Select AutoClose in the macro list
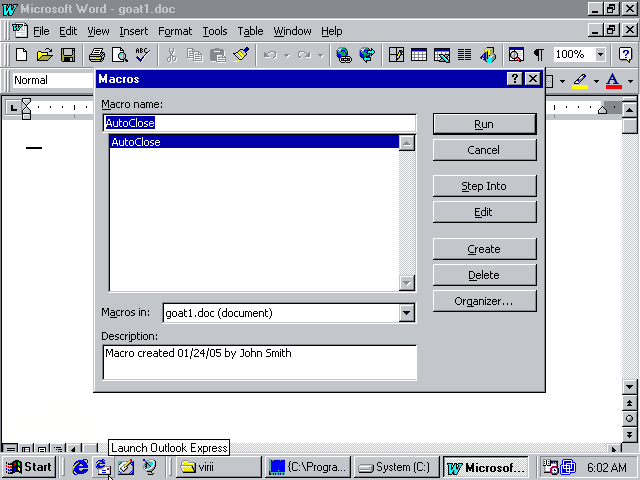 254,142
